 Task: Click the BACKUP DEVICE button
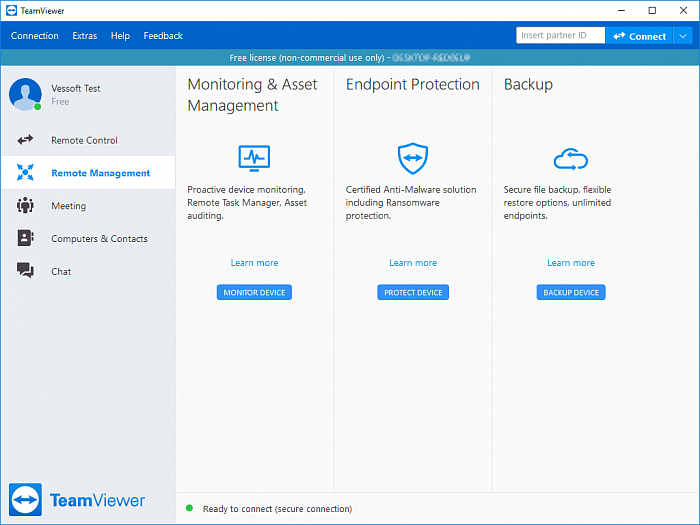point(571,292)
